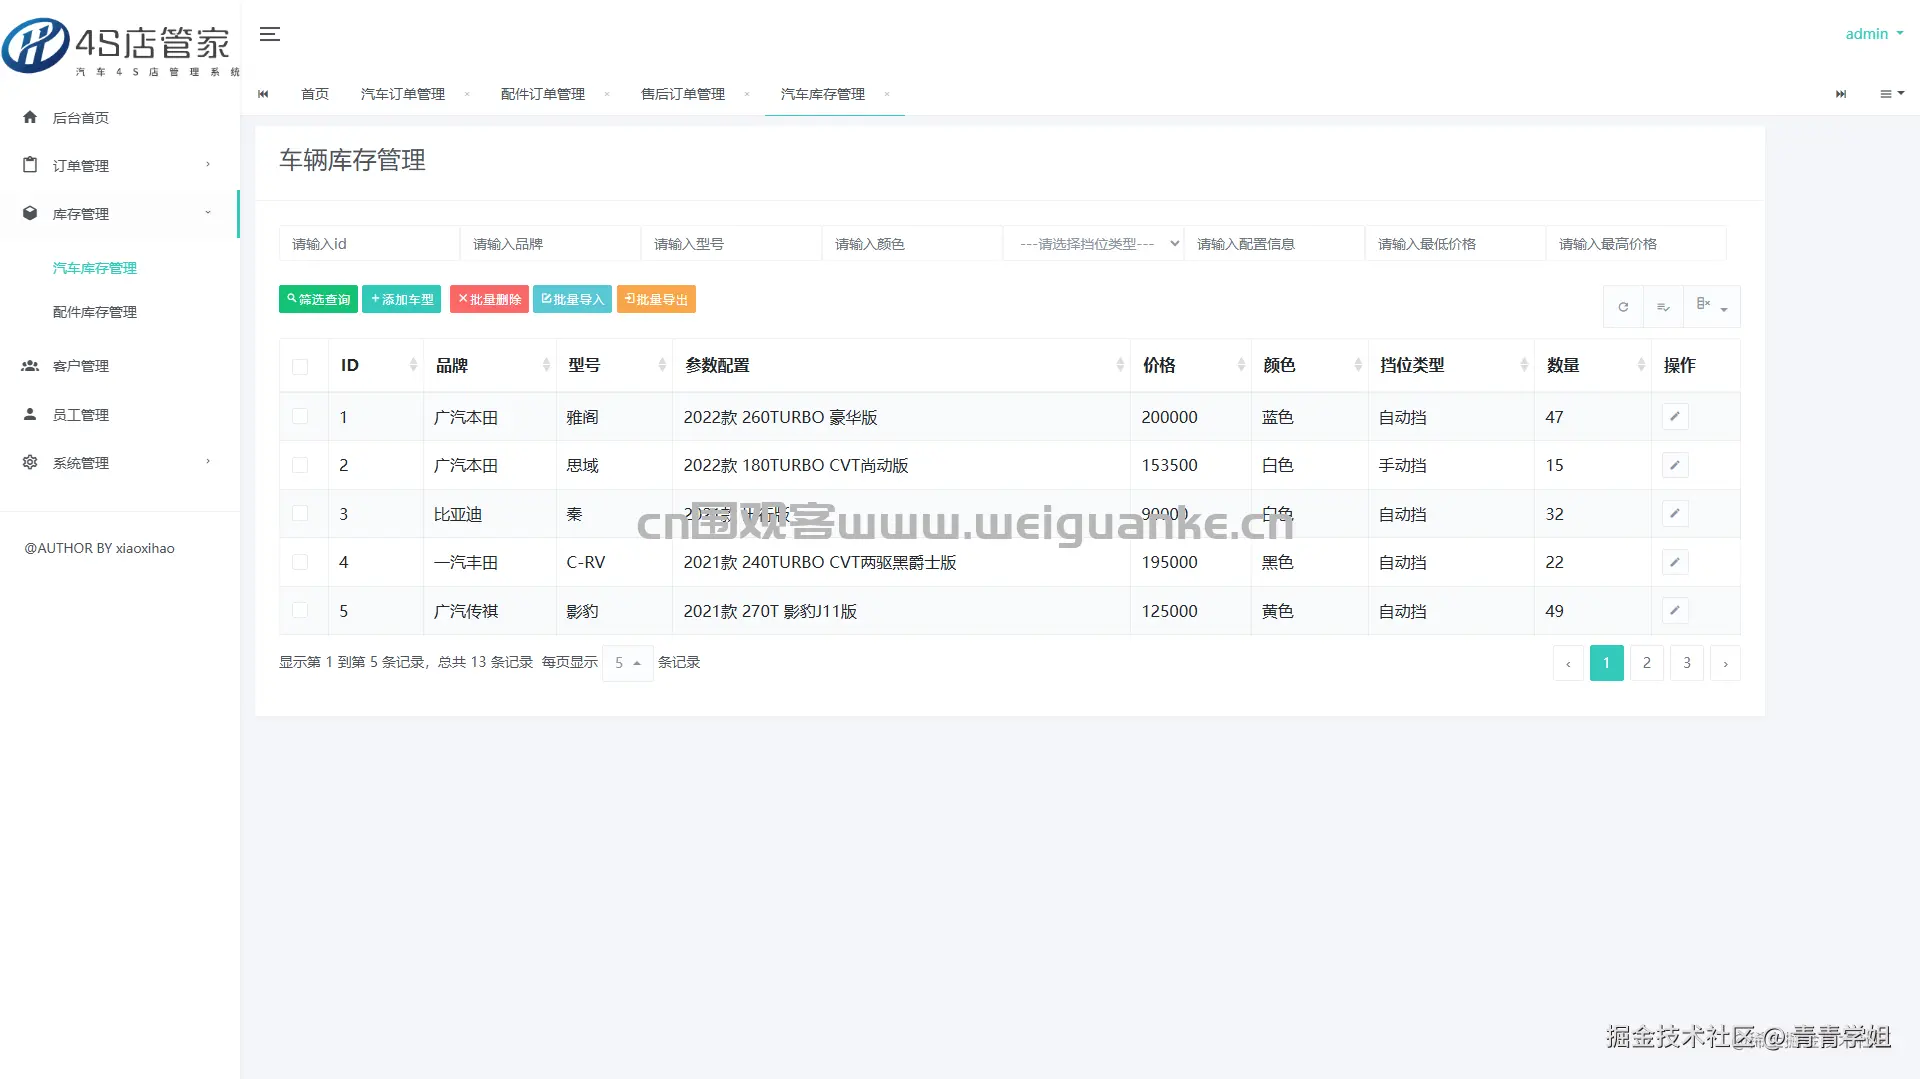Go to page 3
Image resolution: width=1920 pixels, height=1079 pixels.
point(1687,663)
